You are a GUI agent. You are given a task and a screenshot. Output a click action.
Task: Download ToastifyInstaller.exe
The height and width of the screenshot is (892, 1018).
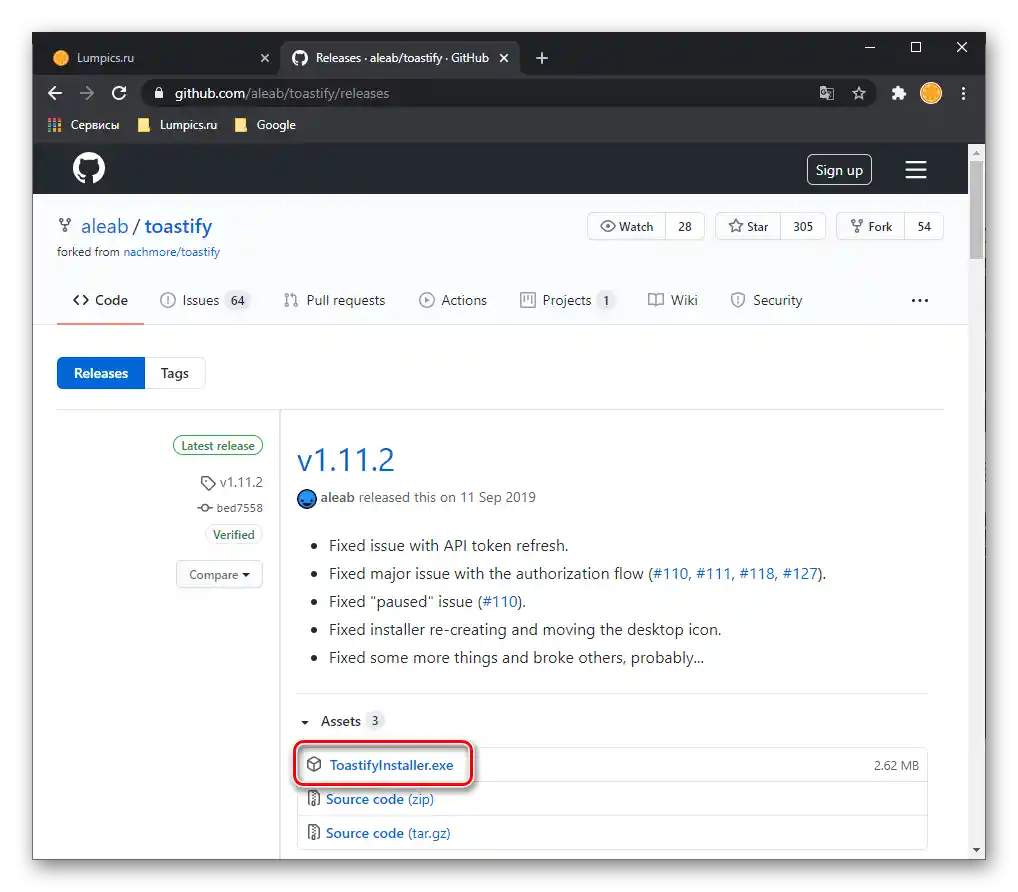pos(391,765)
